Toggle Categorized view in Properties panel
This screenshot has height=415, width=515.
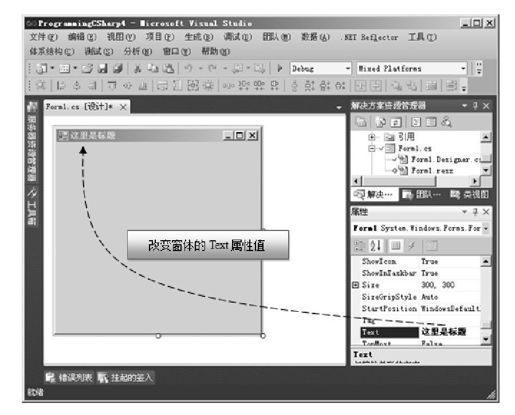[359, 246]
